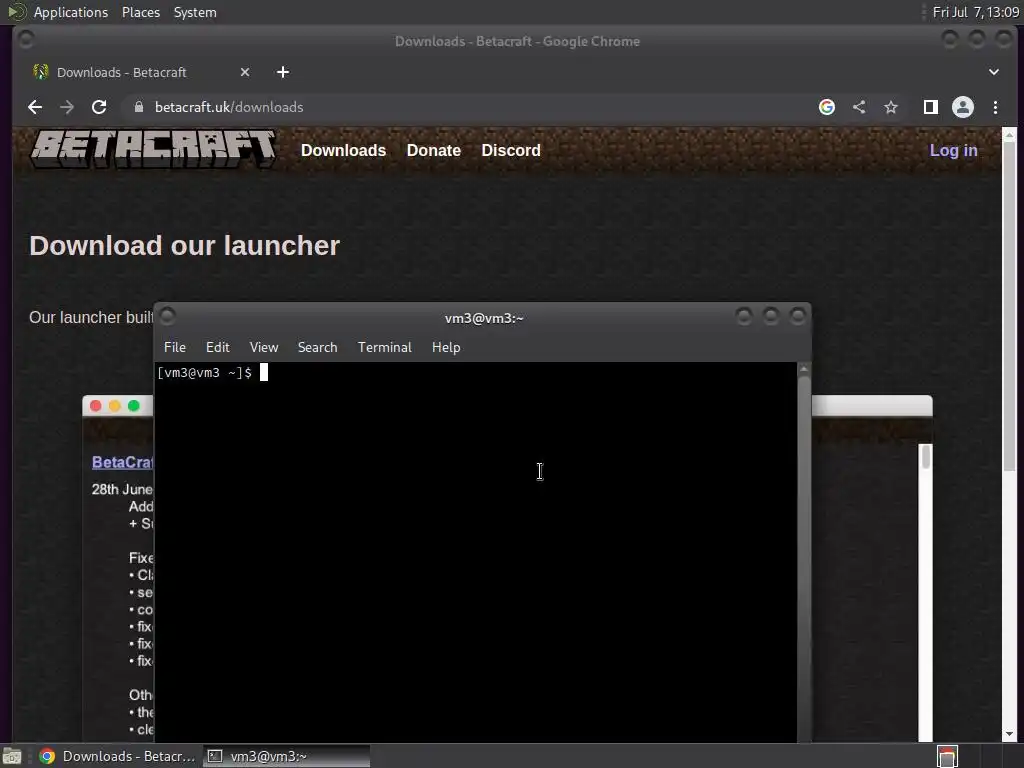
Task: Click the Chrome window menu button
Action: pos(26,40)
